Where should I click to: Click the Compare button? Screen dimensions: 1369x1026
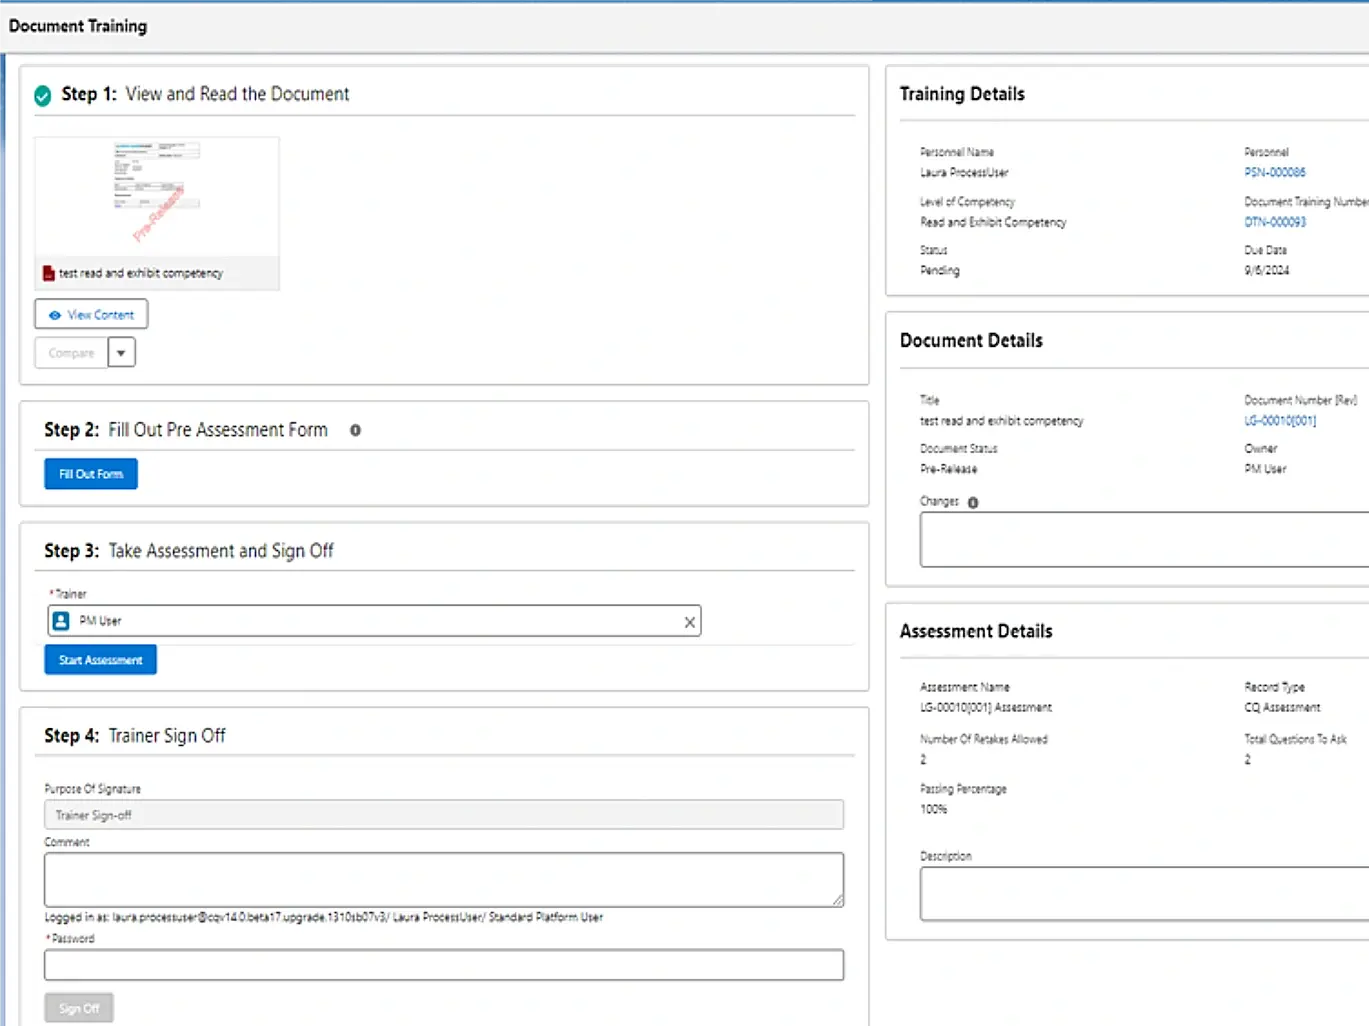tap(71, 353)
